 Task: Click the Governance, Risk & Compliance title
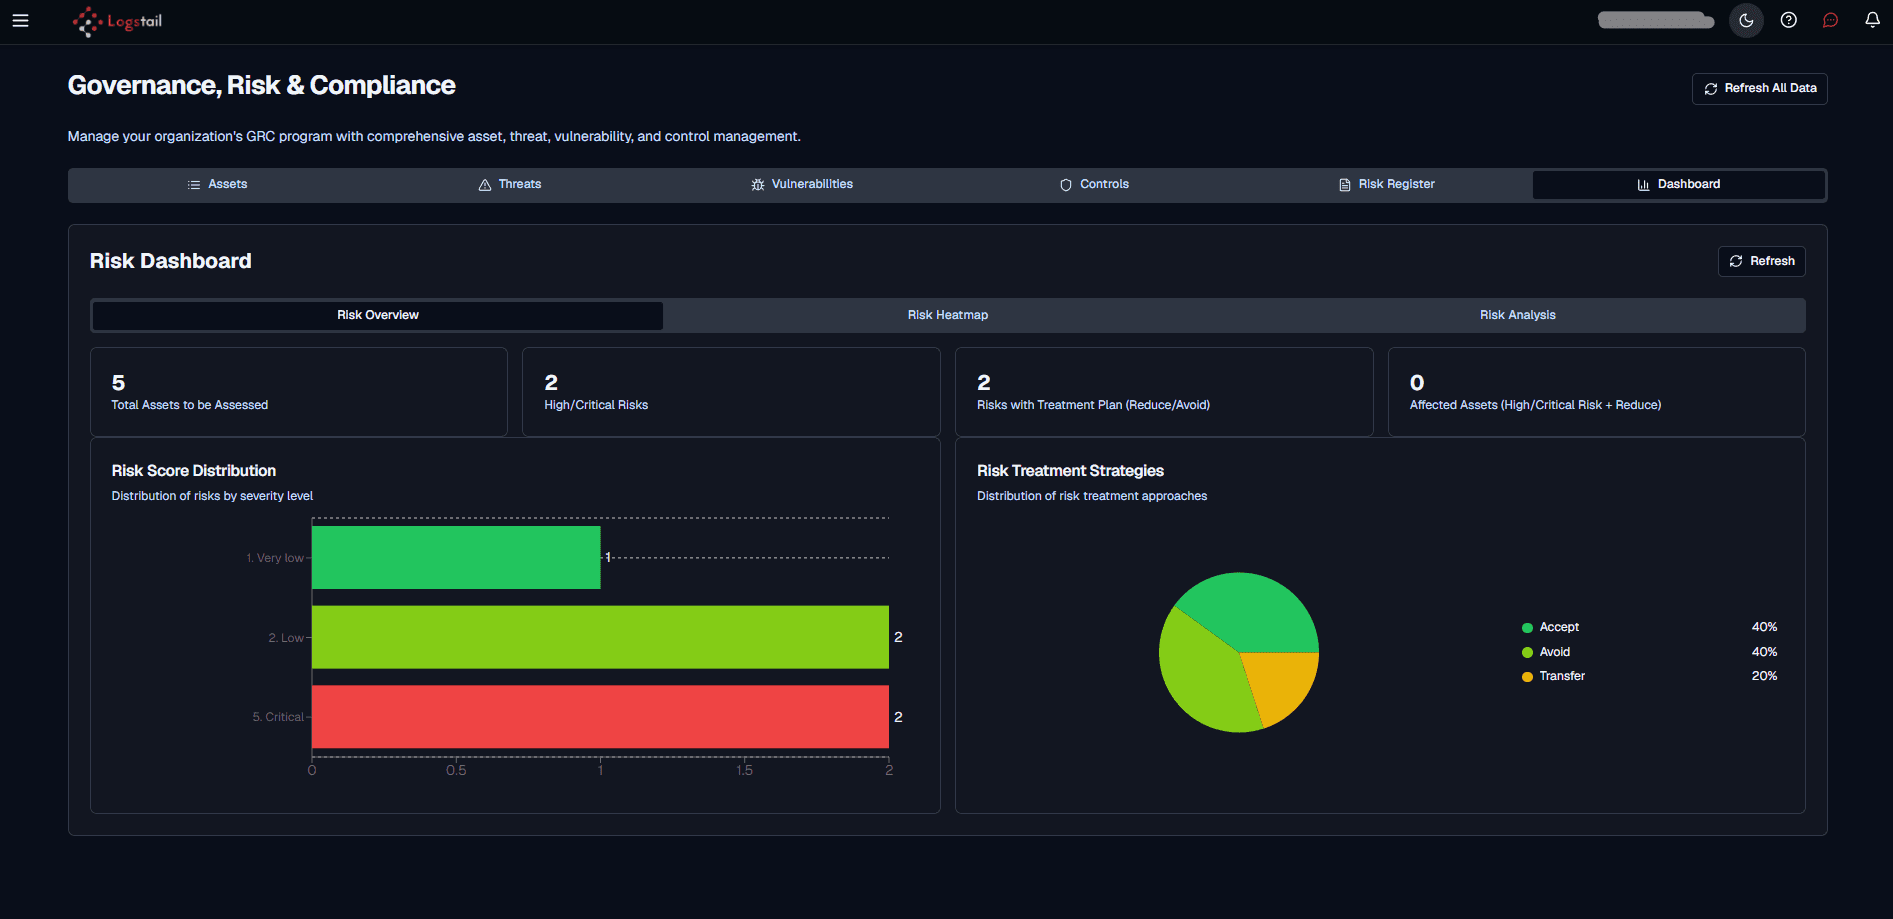click(x=261, y=86)
